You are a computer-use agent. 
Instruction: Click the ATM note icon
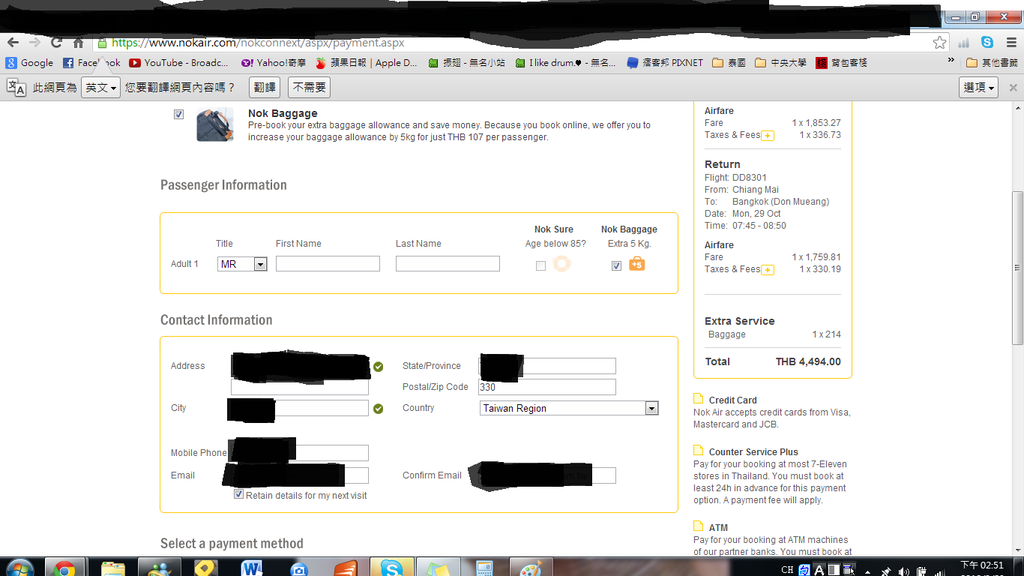[698, 526]
